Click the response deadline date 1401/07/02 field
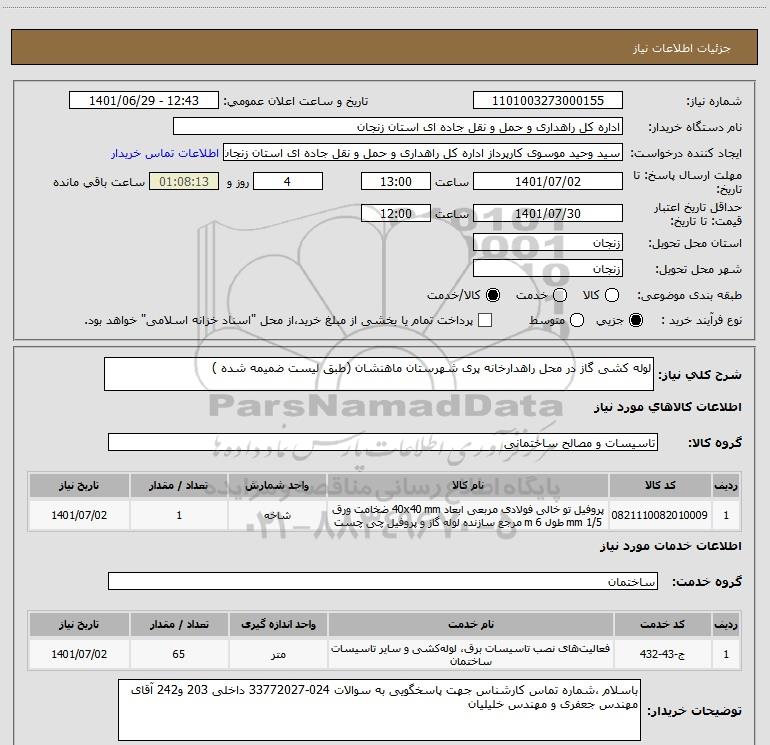The image size is (770, 745). pyautogui.click(x=548, y=181)
